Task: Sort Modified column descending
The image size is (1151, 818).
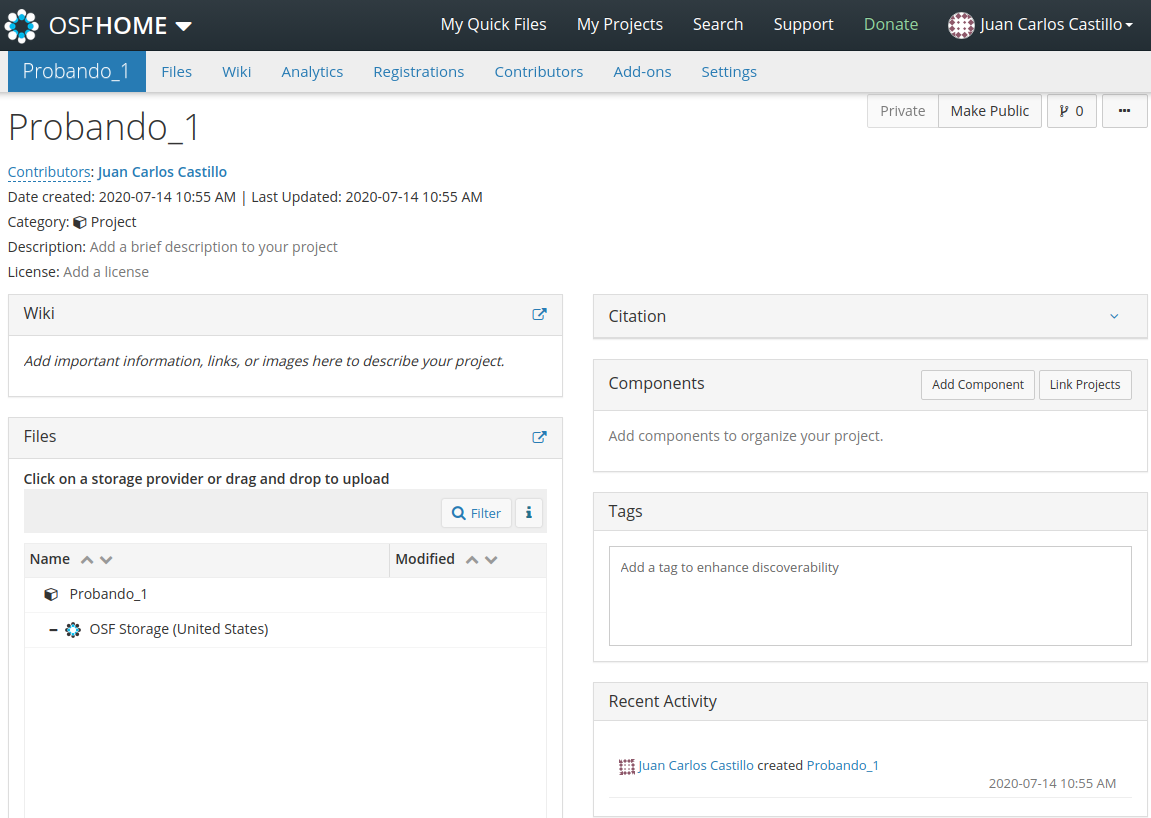Action: (x=491, y=560)
